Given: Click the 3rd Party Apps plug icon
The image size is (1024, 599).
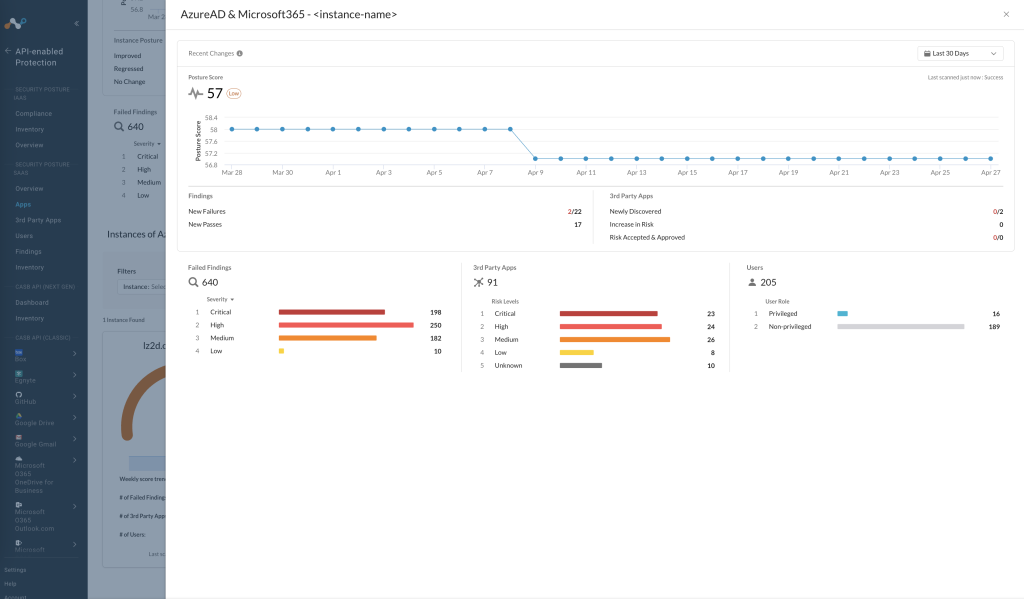Looking at the screenshot, I should click(x=479, y=282).
